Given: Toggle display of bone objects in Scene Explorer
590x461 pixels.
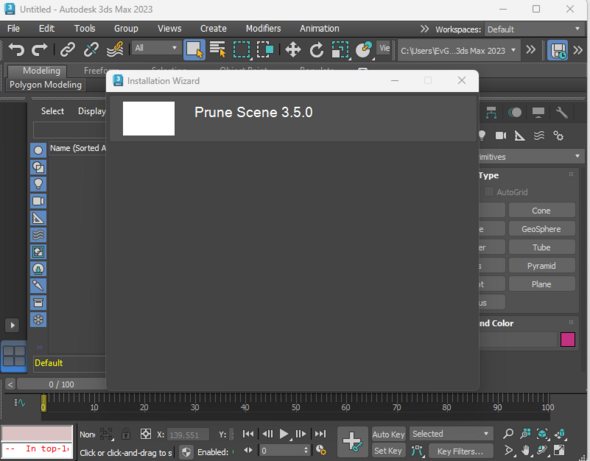Looking at the screenshot, I should point(38,286).
